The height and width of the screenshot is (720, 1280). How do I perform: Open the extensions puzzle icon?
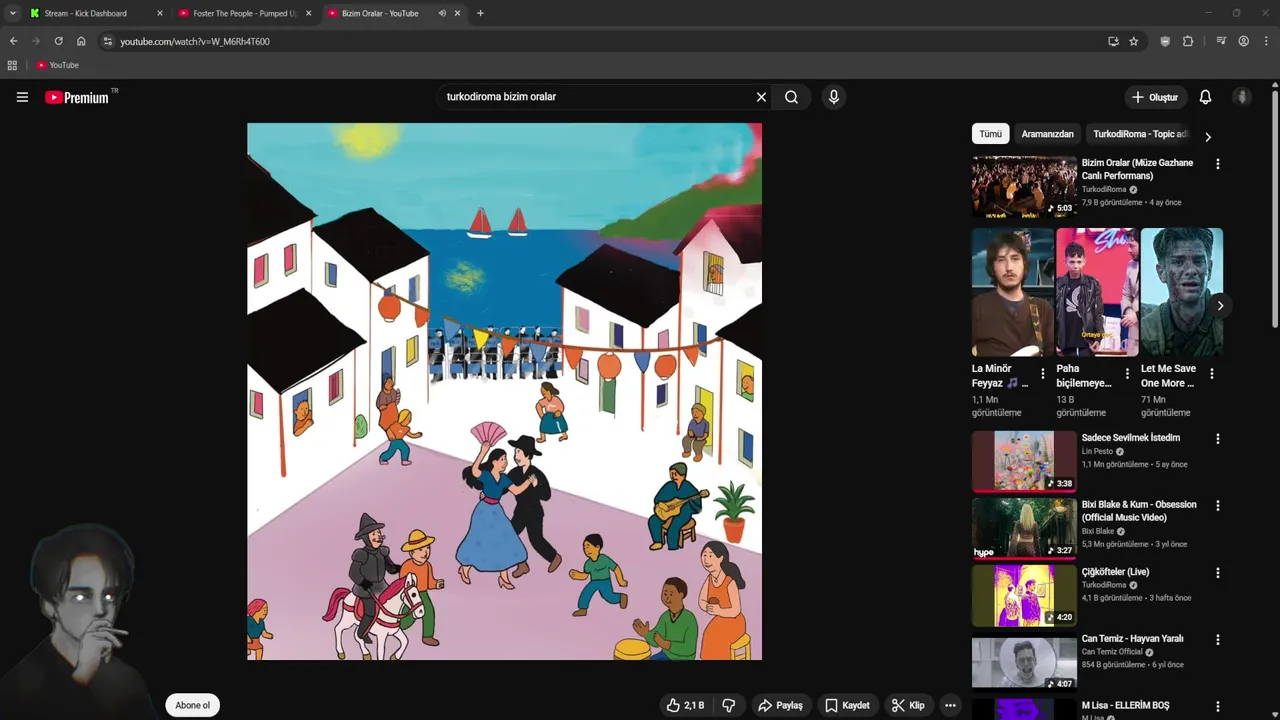(1188, 41)
